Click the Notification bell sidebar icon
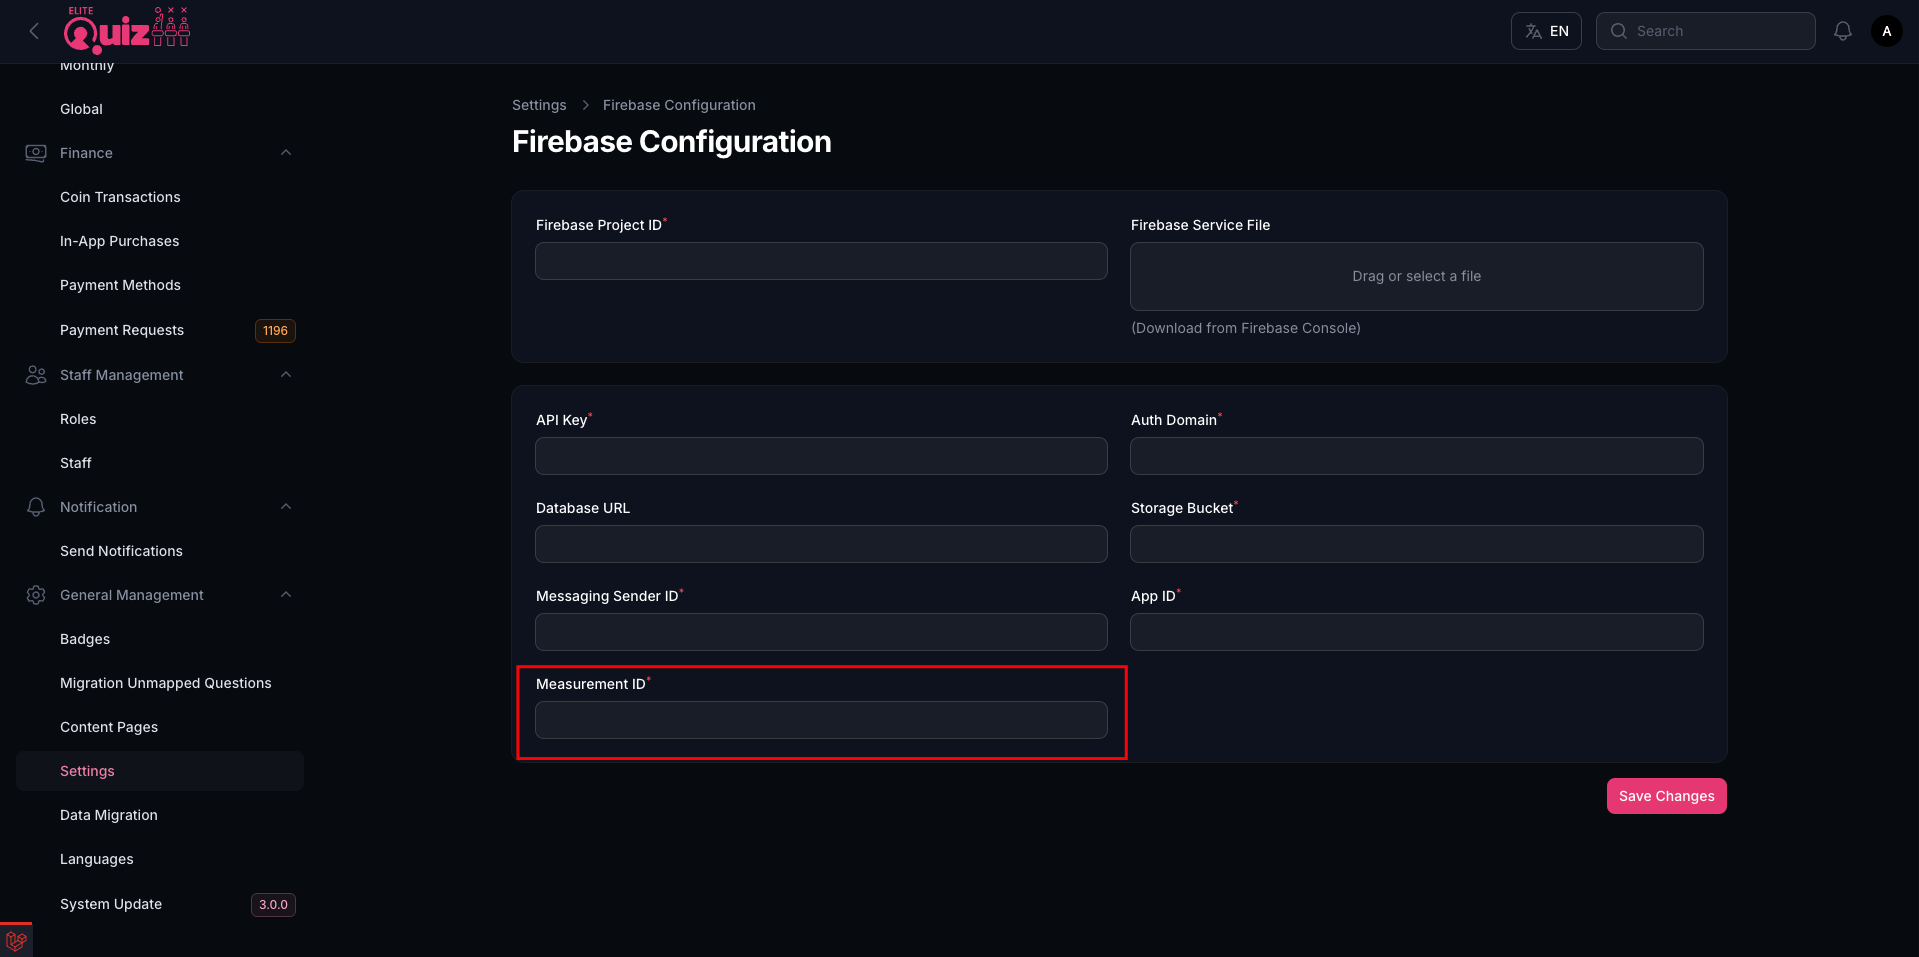 click(36, 507)
